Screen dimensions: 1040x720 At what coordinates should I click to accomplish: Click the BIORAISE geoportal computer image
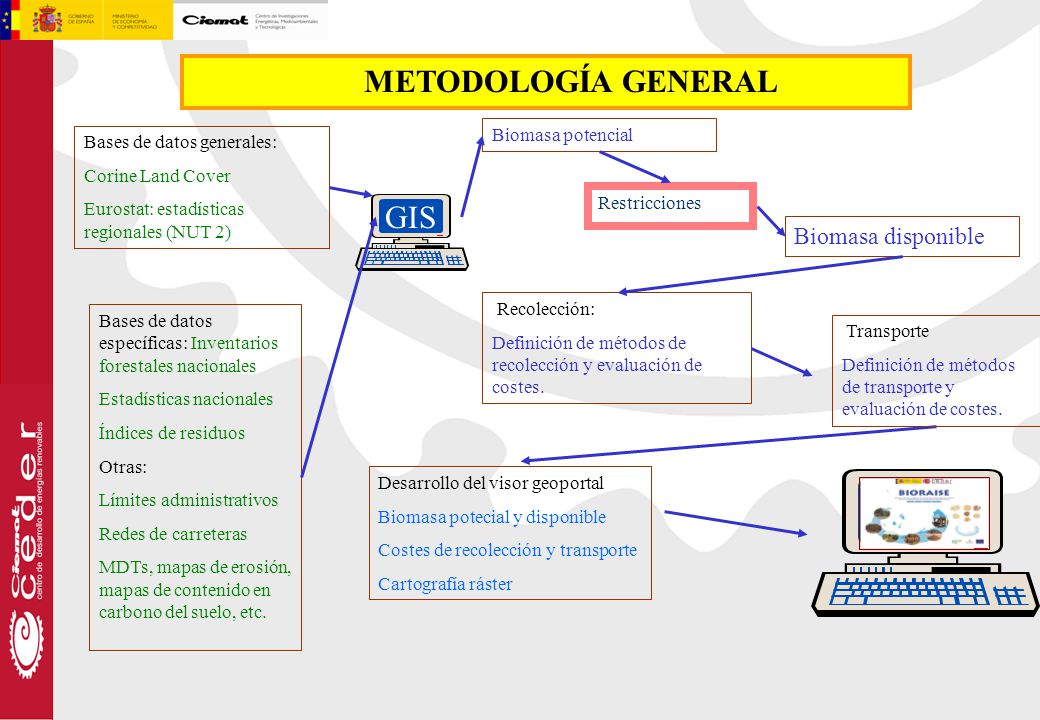pyautogui.click(x=925, y=543)
